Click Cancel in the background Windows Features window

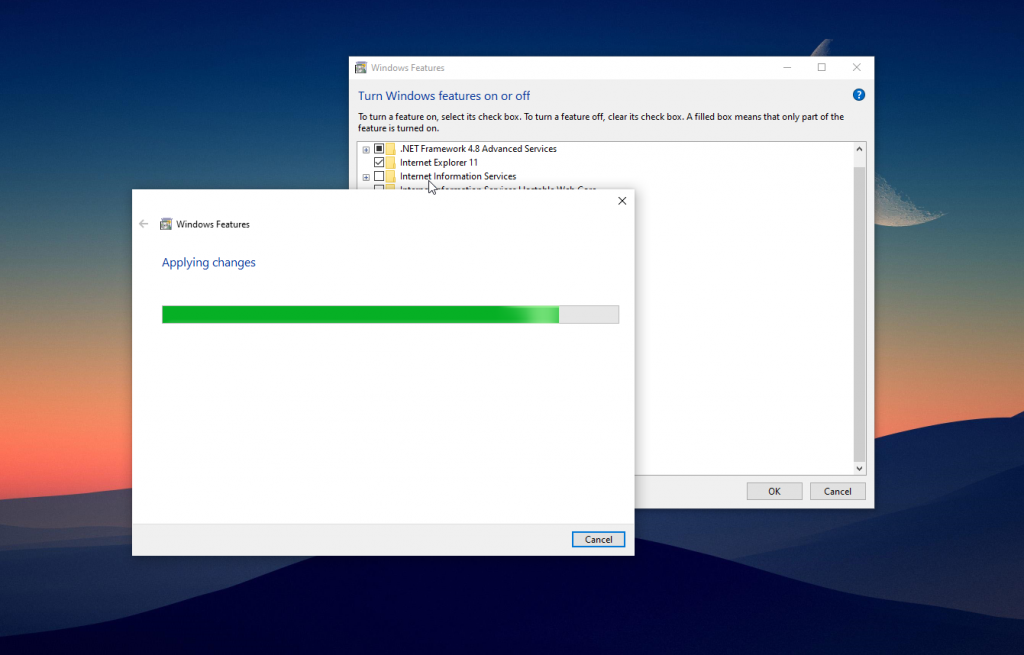[837, 491]
